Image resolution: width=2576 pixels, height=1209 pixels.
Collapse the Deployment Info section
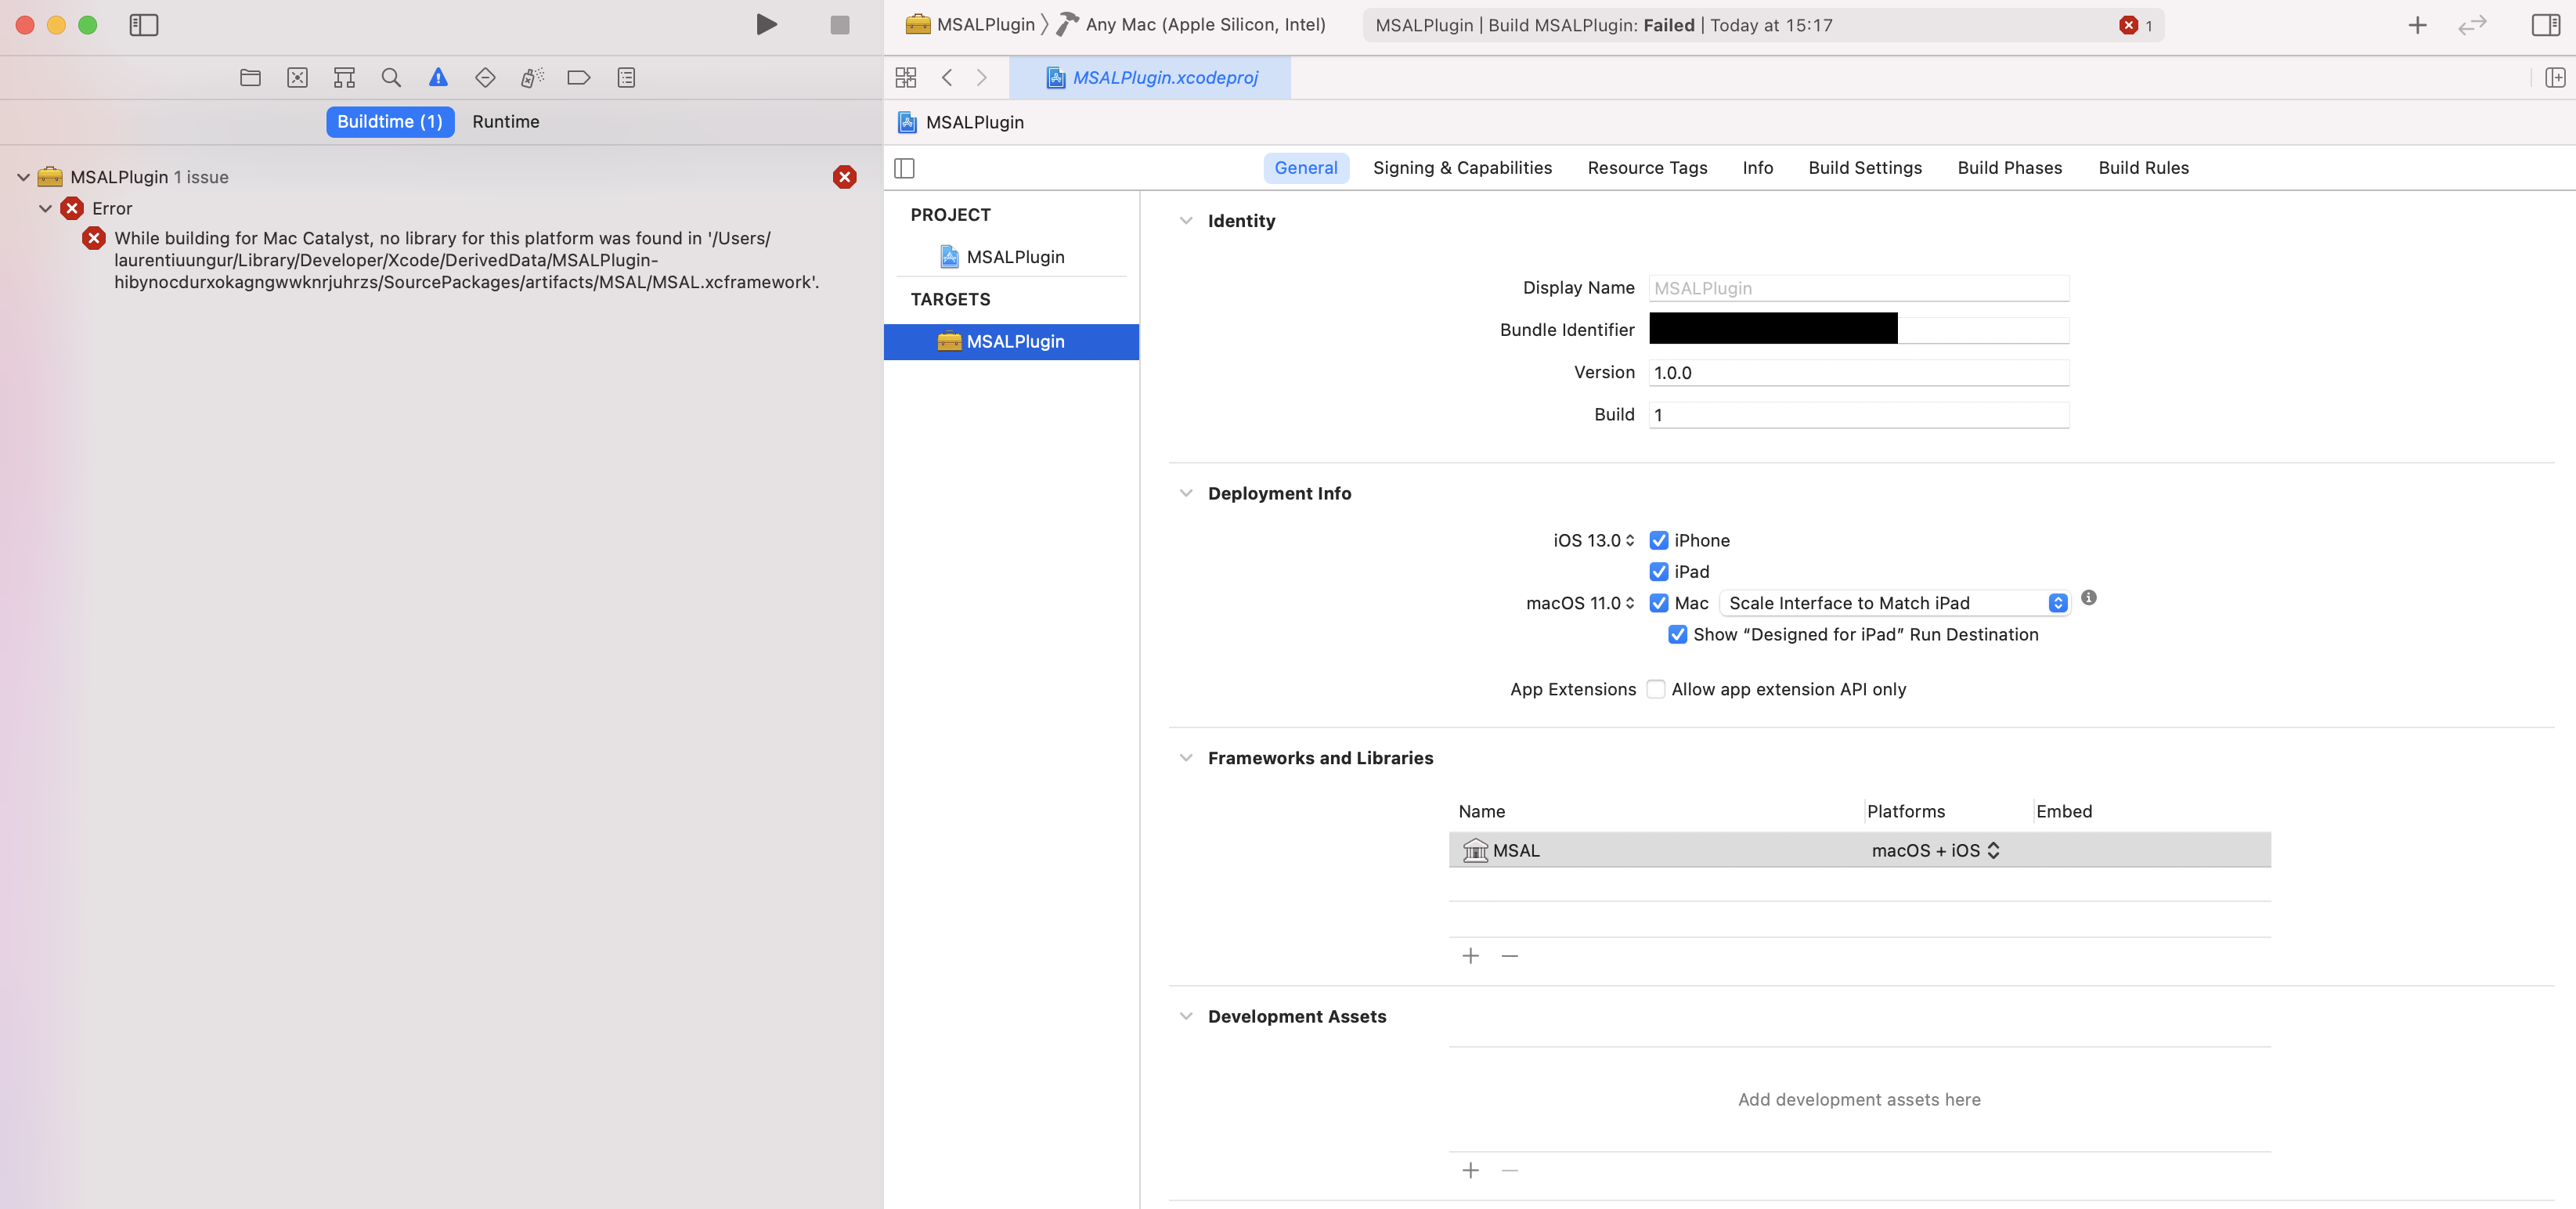click(1185, 492)
